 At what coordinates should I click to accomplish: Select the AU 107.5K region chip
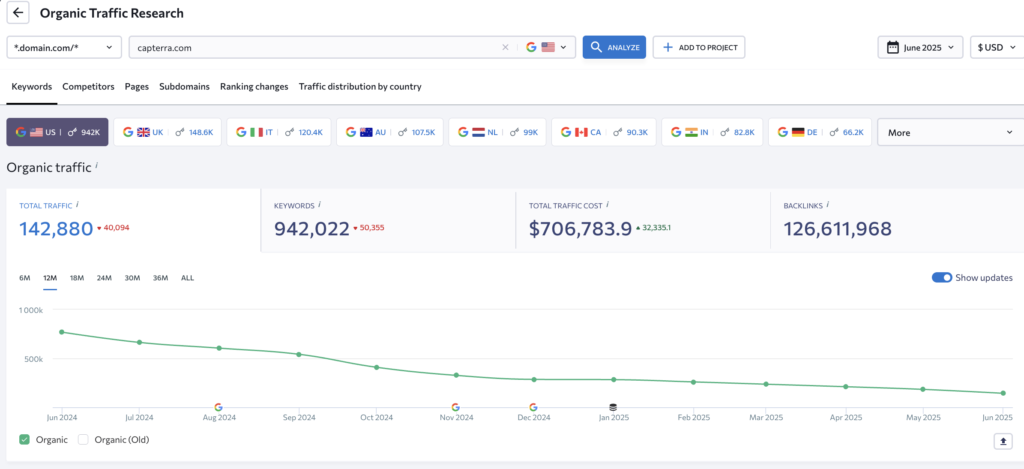click(390, 132)
